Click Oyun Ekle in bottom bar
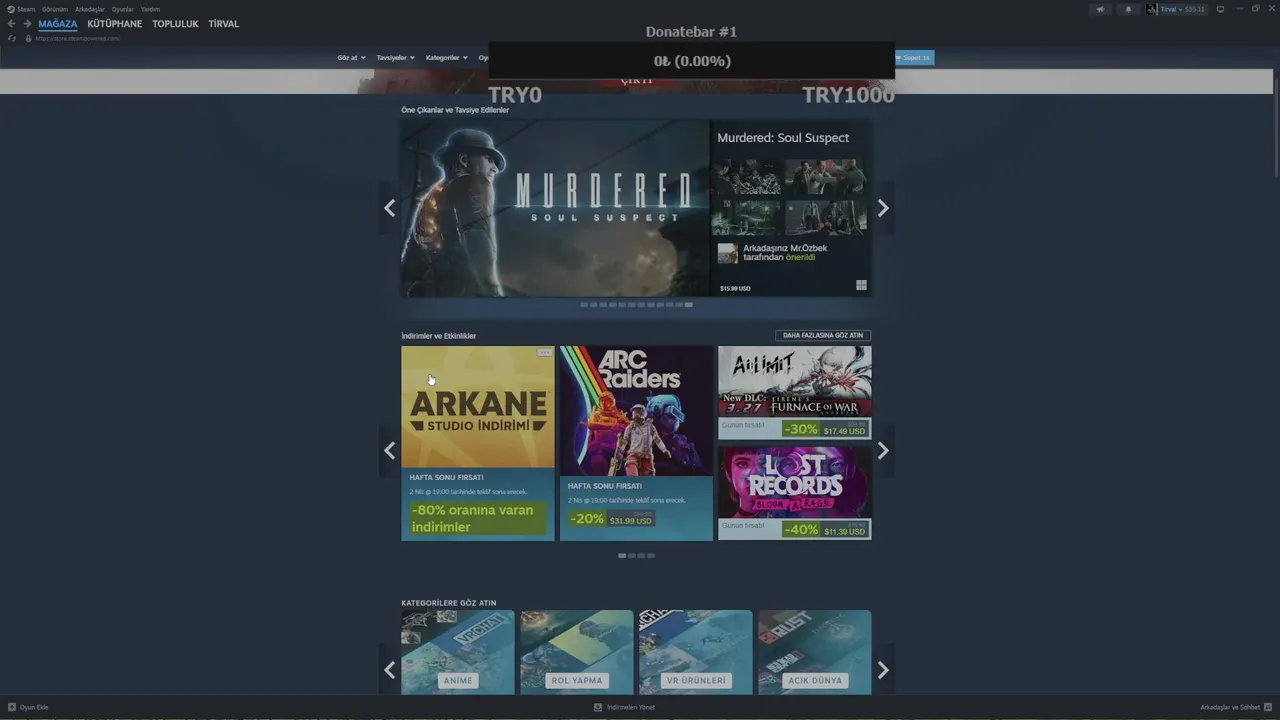 (28, 707)
